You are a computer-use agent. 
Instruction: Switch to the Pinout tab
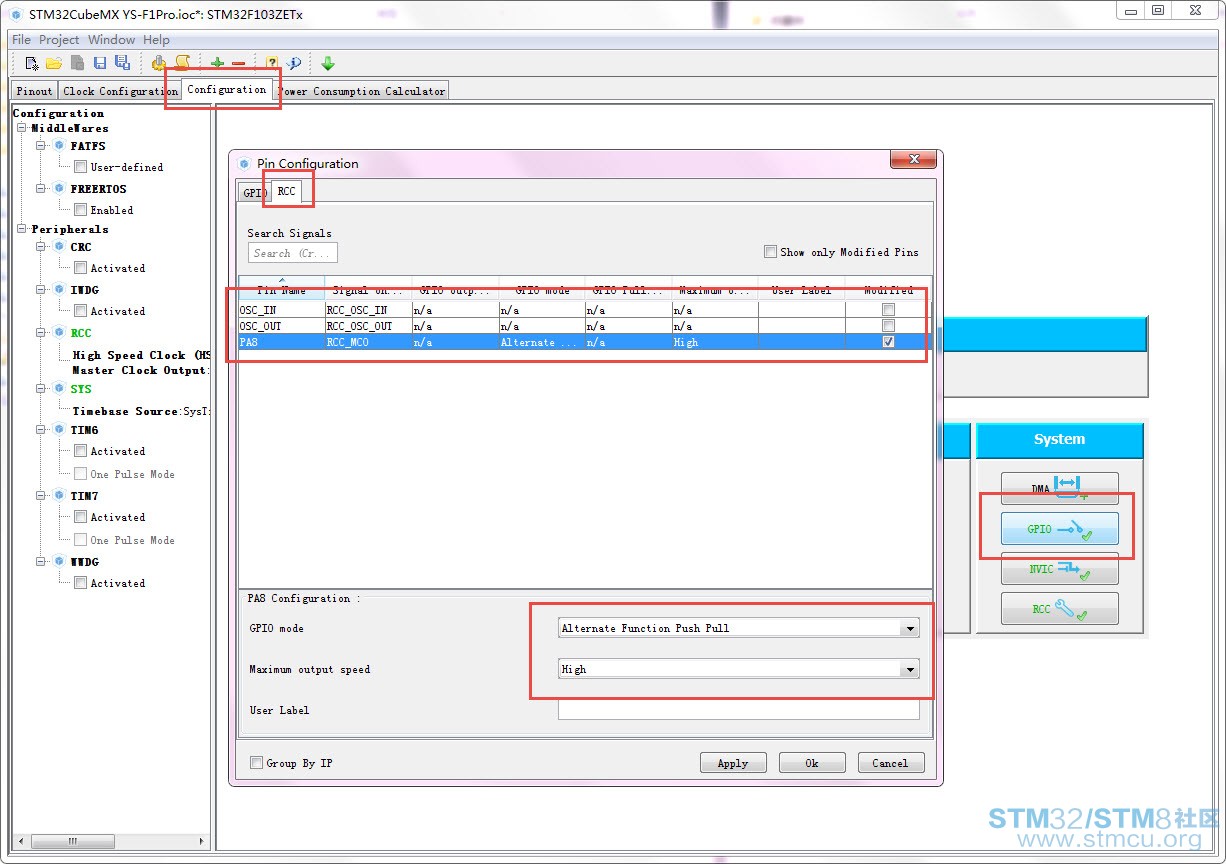34,91
